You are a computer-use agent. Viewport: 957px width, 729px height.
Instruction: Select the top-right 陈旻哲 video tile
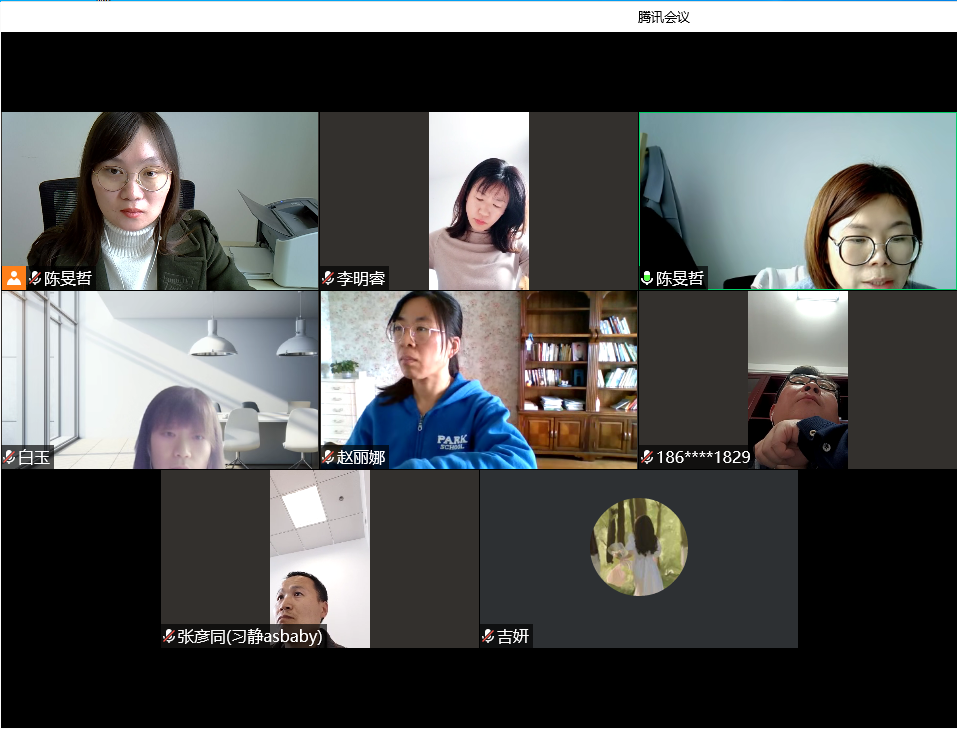(x=797, y=200)
